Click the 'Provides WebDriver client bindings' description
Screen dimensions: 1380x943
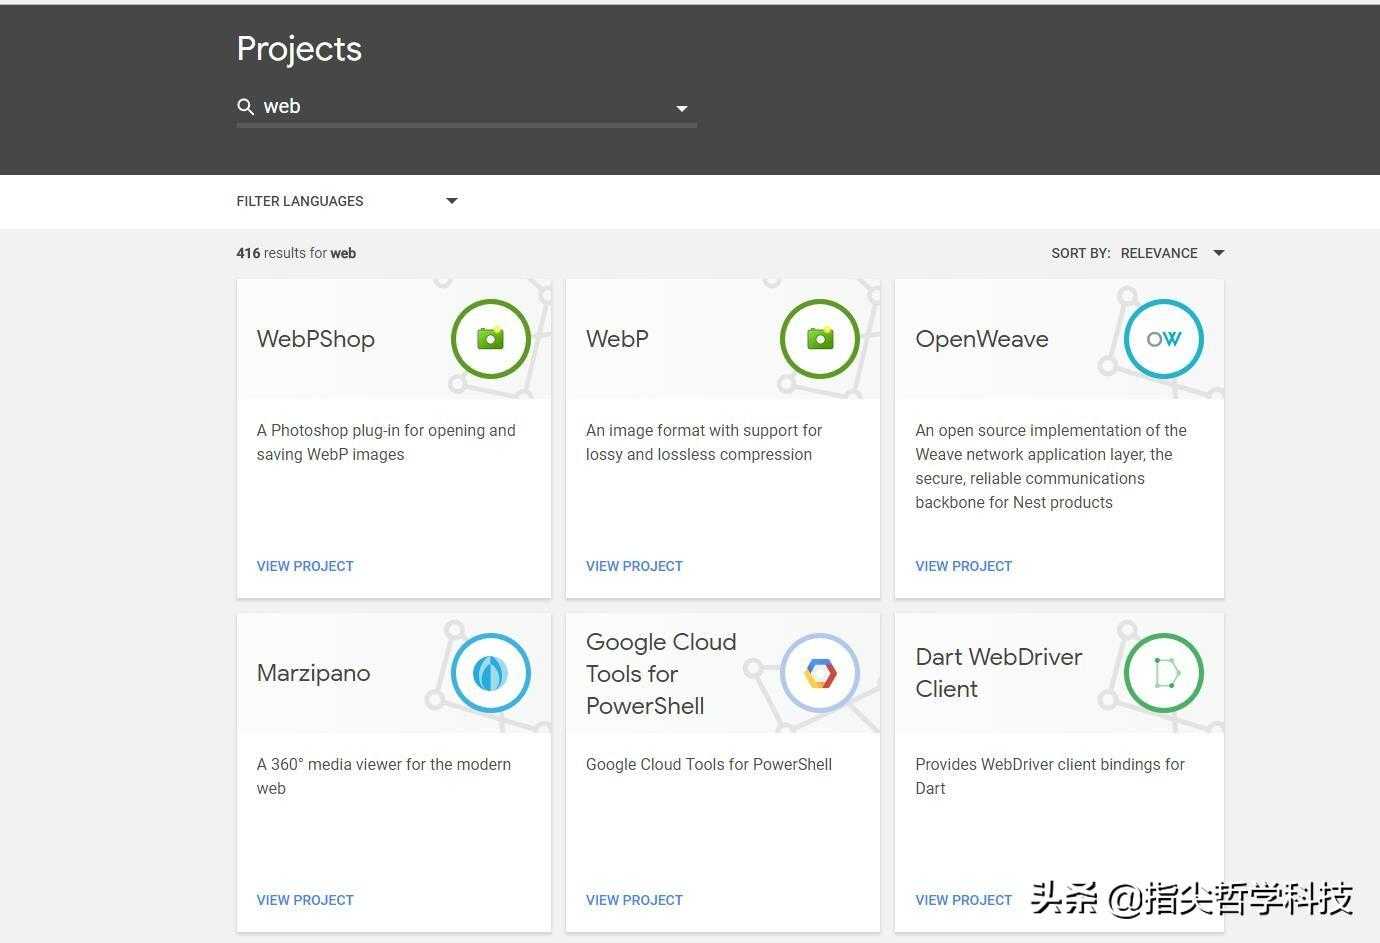[1050, 776]
